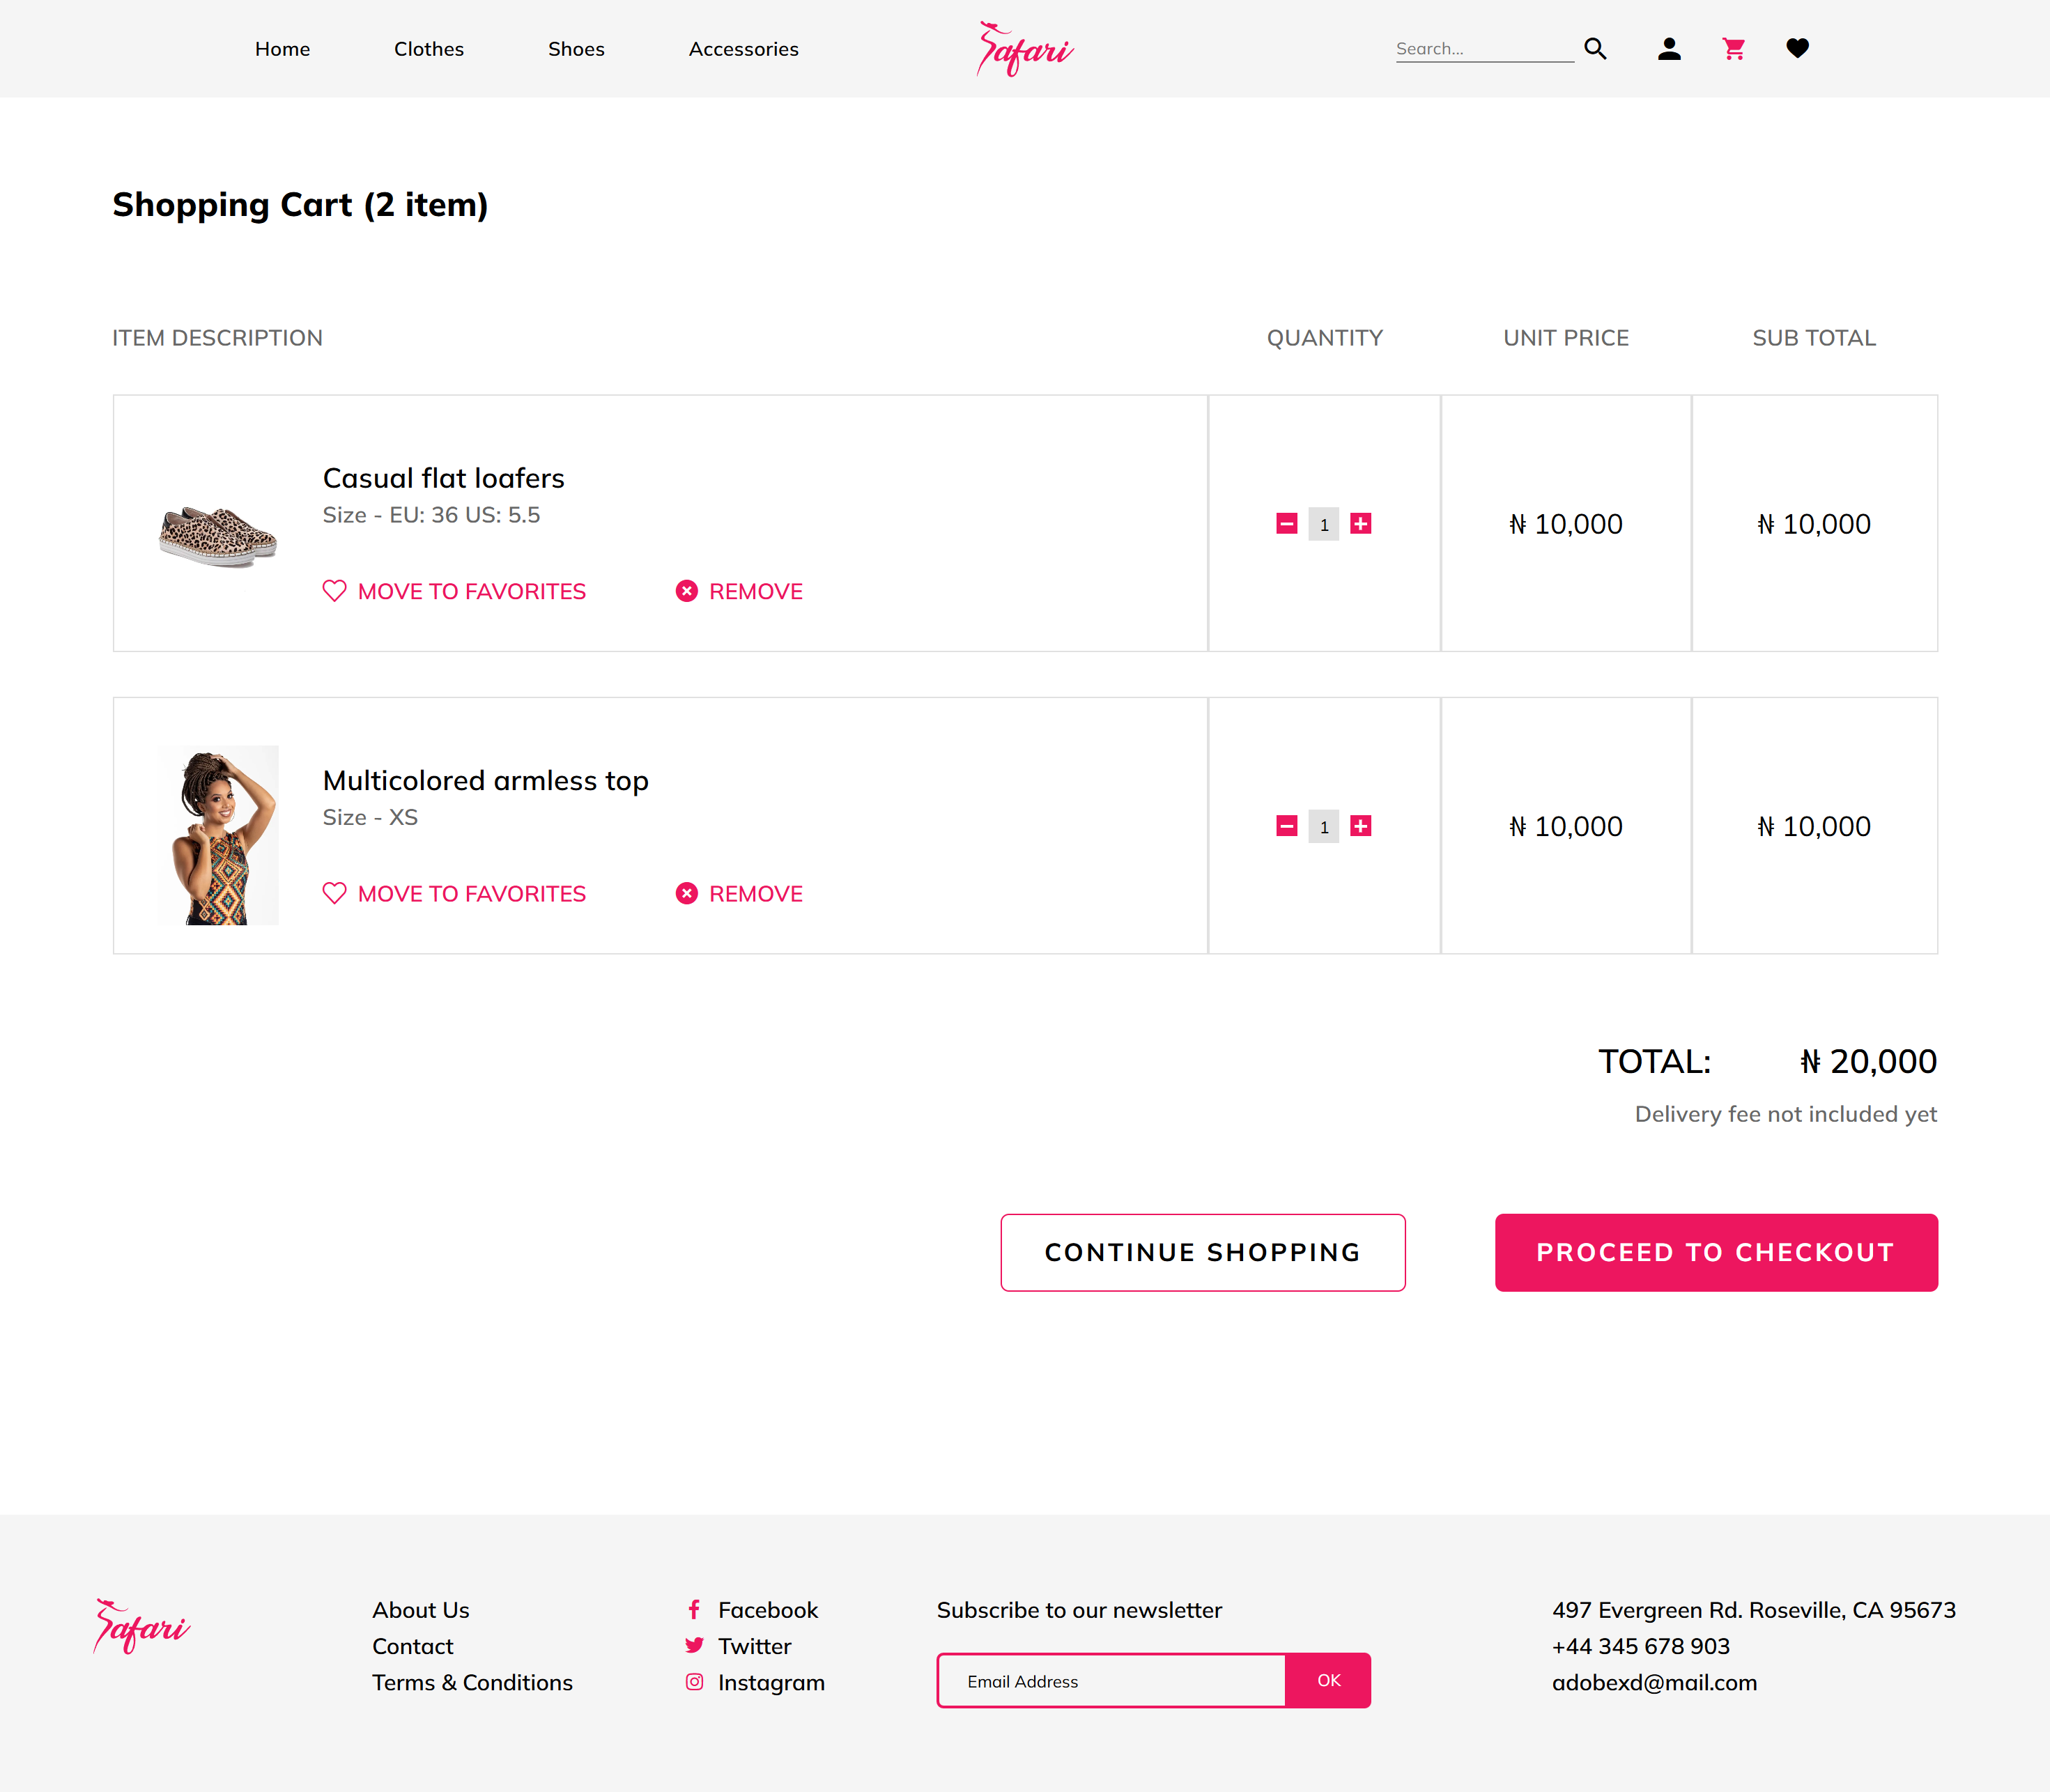Move Casual flat loafers to favorites
The width and height of the screenshot is (2050, 1792).
tap(454, 591)
